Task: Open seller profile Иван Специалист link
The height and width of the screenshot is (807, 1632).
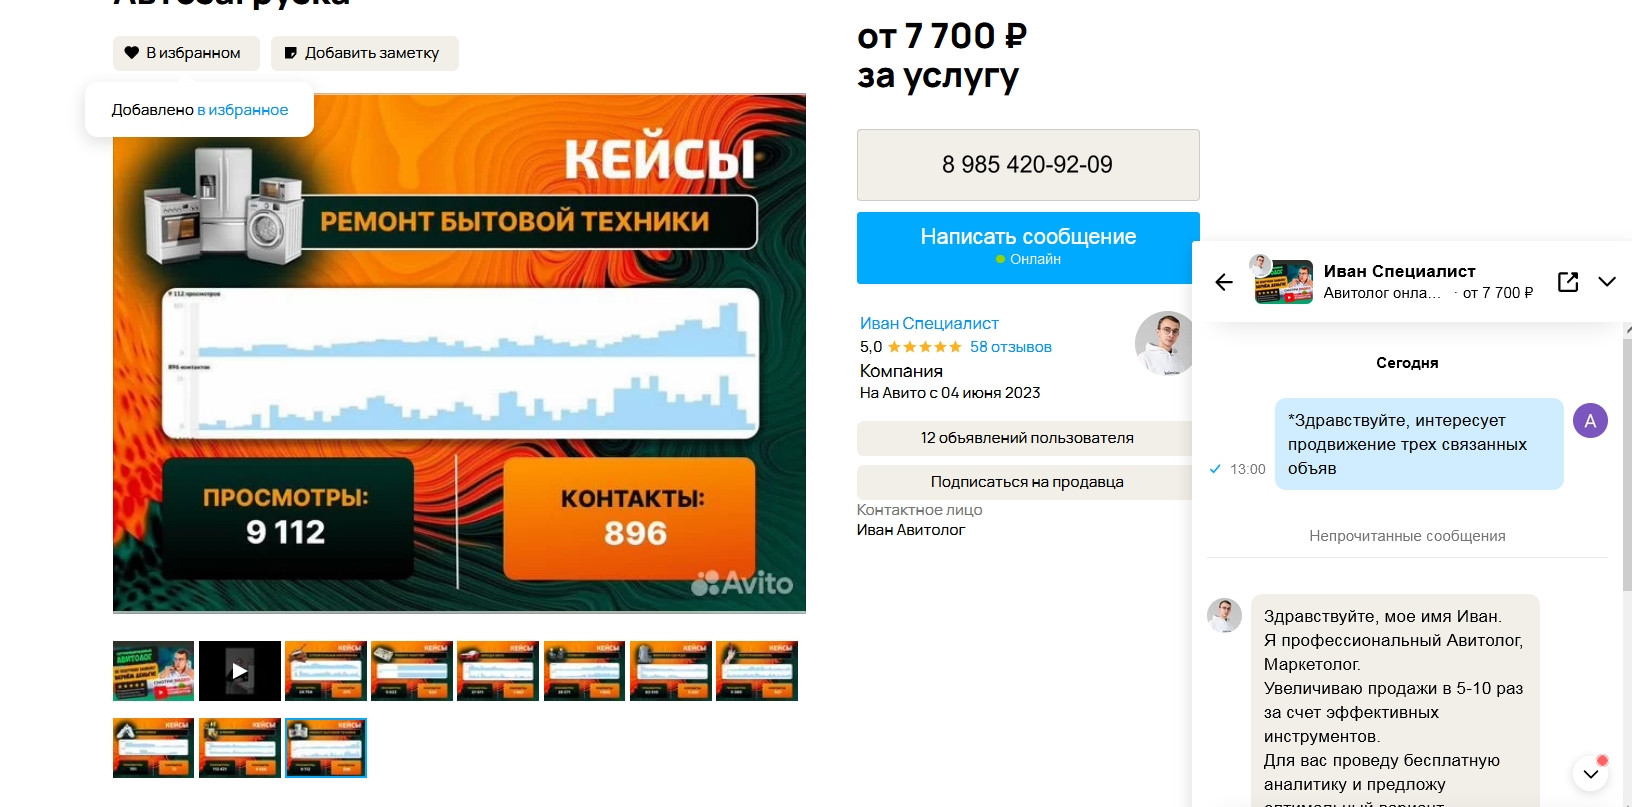Action: 929,323
